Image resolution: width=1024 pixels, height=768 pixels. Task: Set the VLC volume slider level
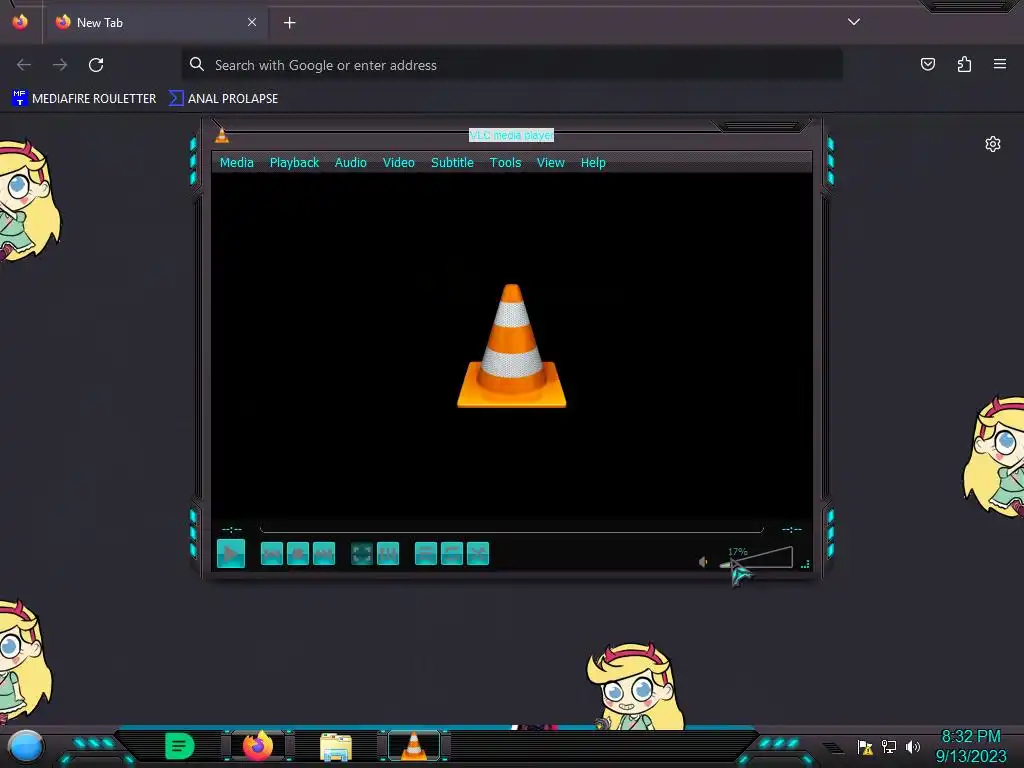click(x=756, y=558)
